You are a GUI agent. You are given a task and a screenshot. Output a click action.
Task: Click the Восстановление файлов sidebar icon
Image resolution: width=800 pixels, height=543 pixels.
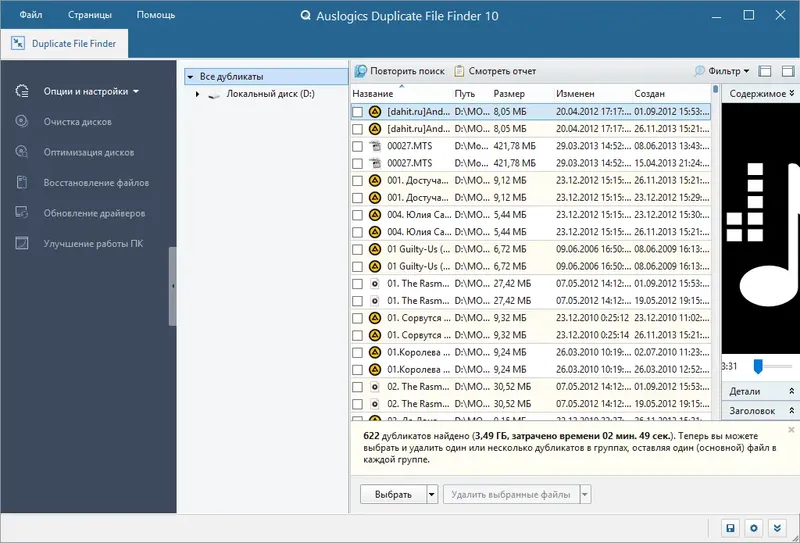tap(21, 182)
